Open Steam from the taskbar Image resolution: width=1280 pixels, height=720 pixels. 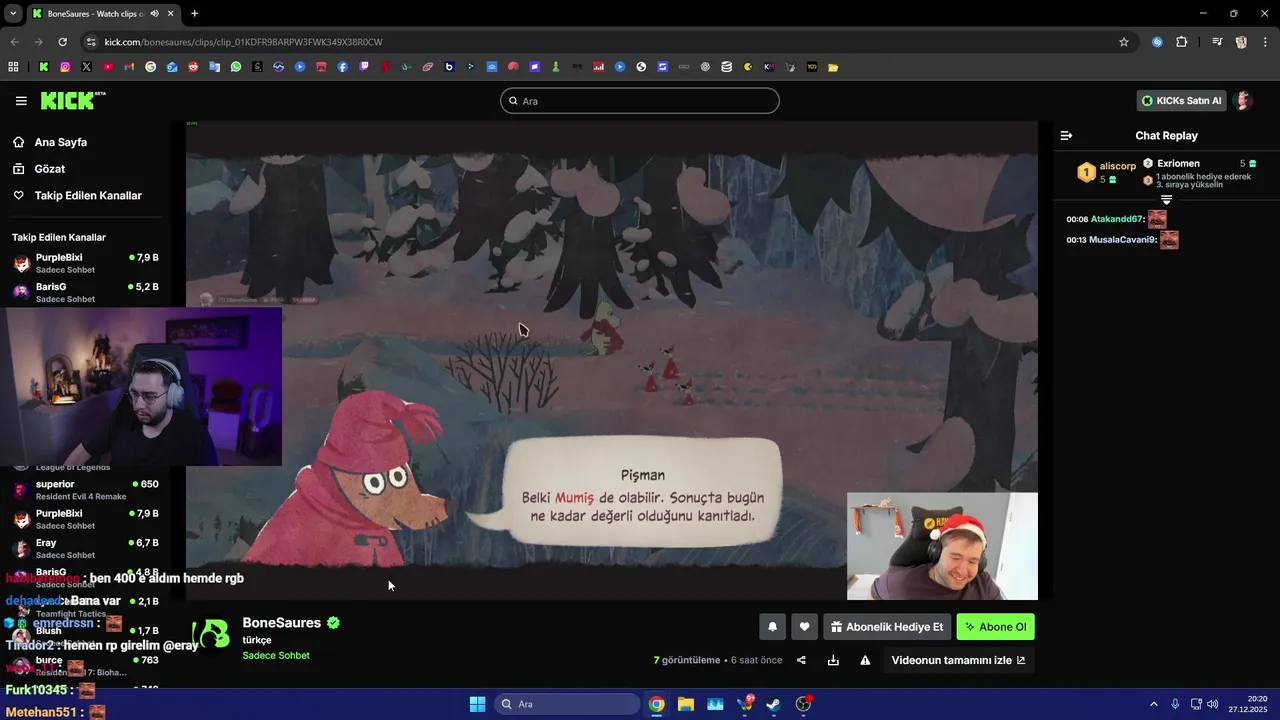coord(774,704)
